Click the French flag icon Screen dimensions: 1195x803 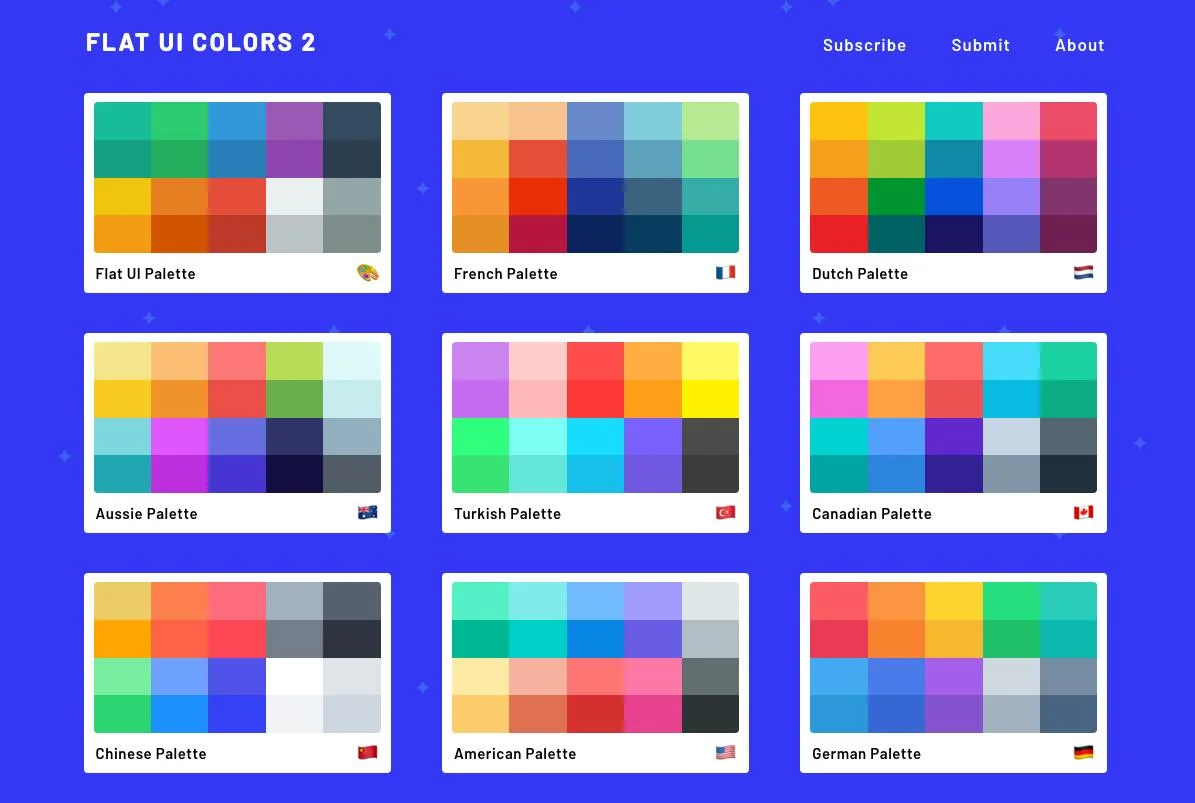coord(726,272)
